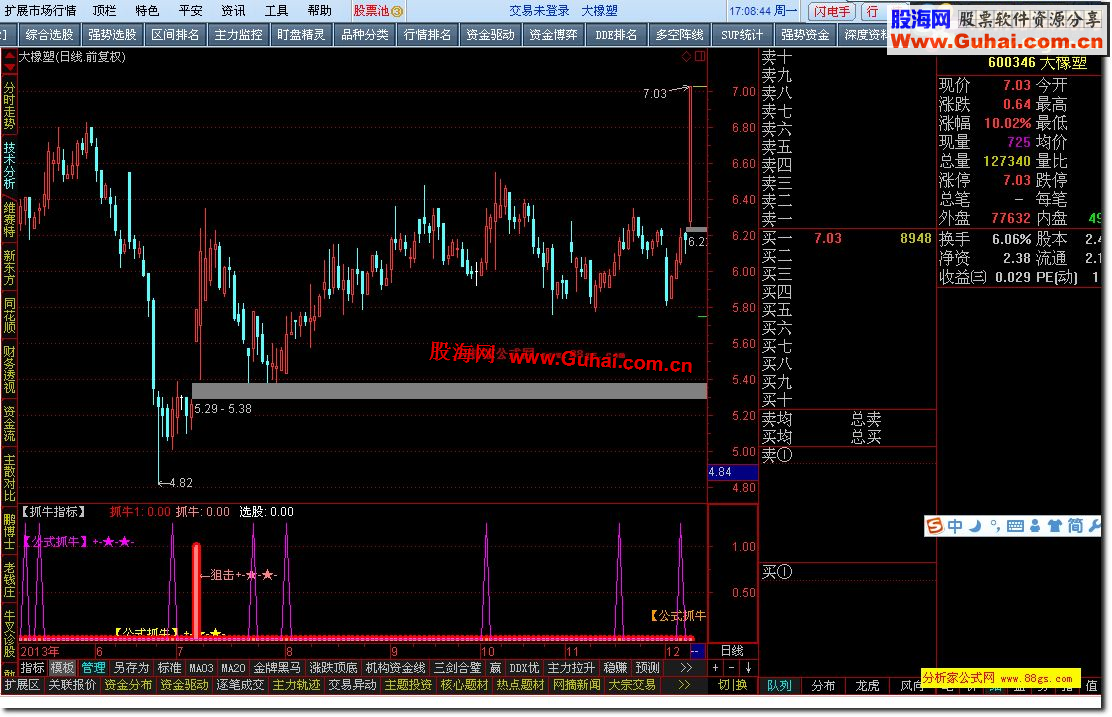Viewport: 1112px width, 717px height.
Task: Toggle Sogou 简 simplified/traditional character mode
Action: click(1075, 526)
